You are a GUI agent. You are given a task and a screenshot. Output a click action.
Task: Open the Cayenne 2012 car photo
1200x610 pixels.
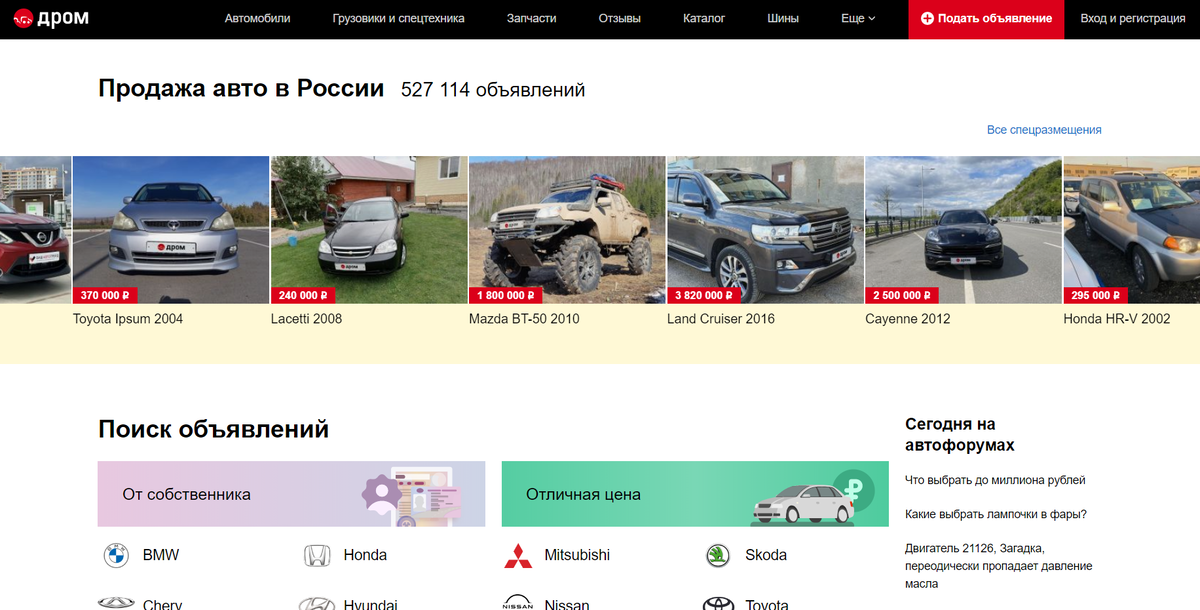(x=963, y=230)
